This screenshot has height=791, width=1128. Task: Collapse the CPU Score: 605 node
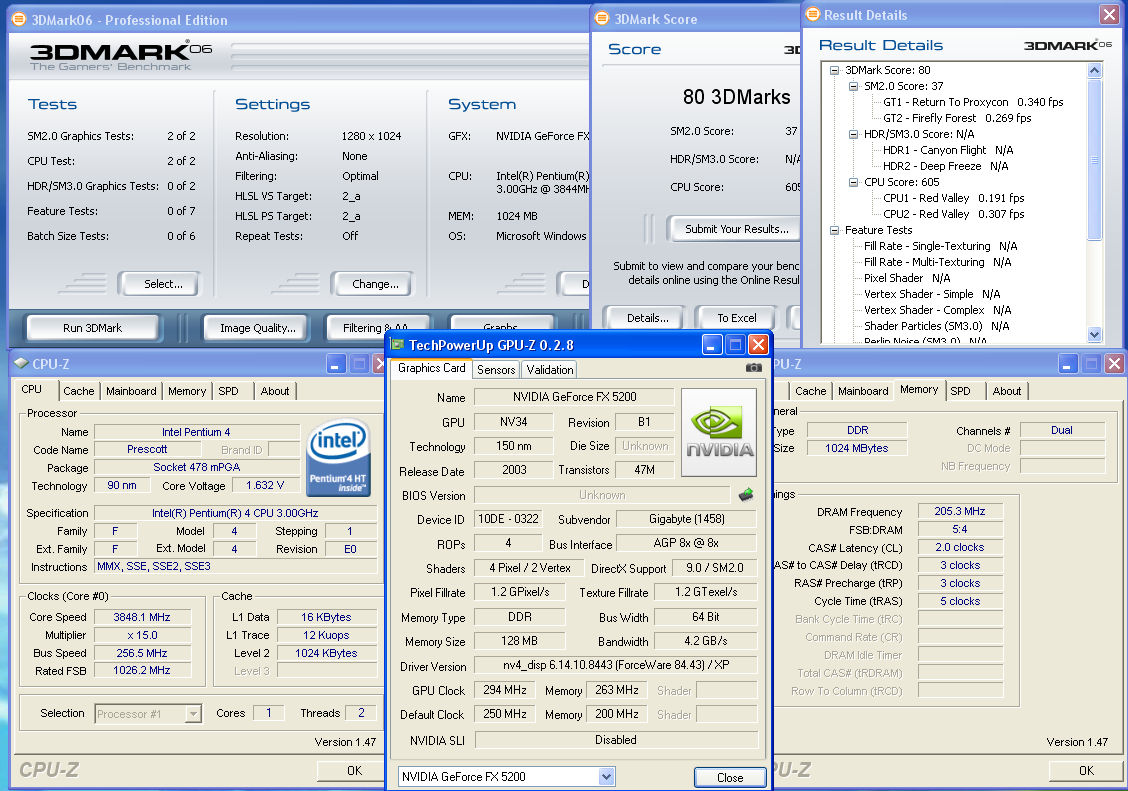pos(853,183)
